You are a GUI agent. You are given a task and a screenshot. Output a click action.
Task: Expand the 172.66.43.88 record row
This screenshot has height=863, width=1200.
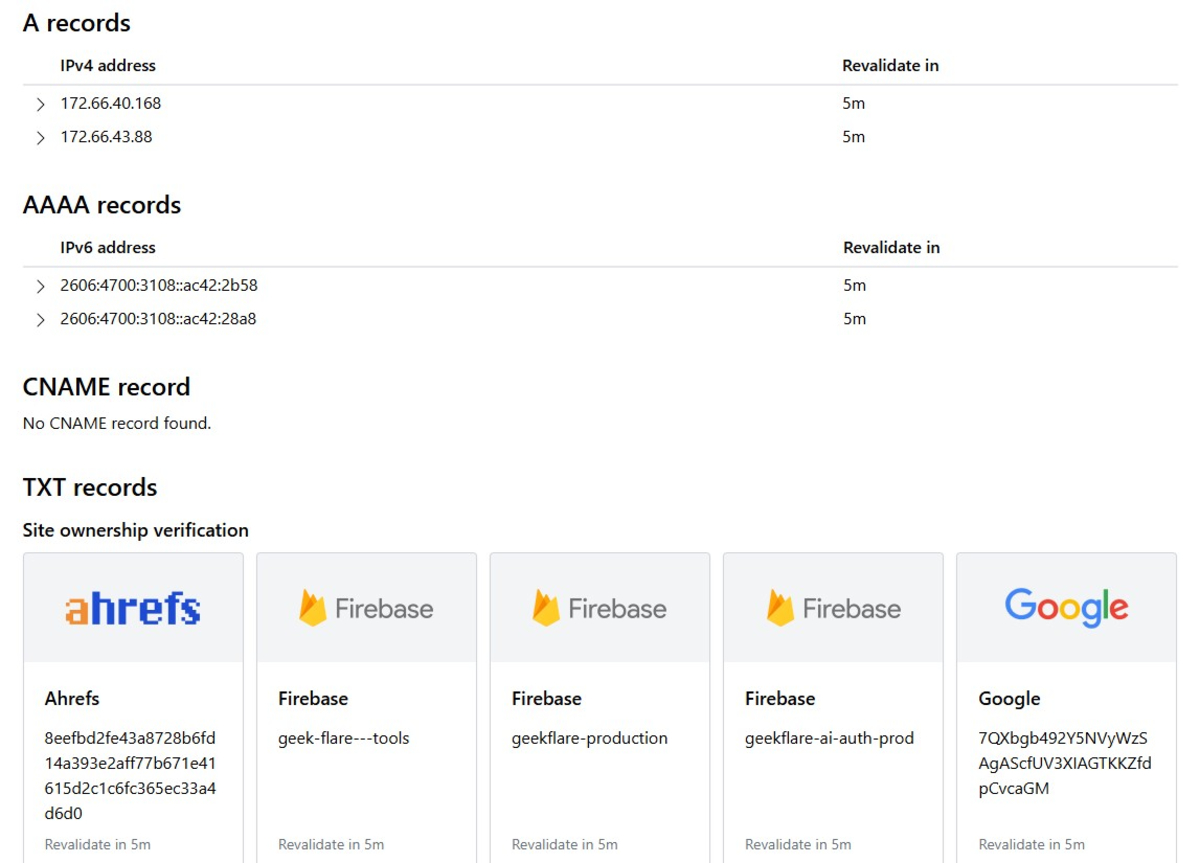(40, 138)
